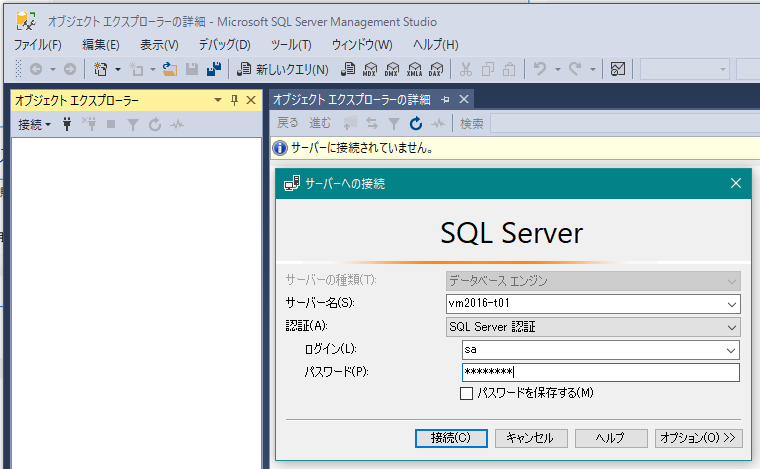The image size is (760, 469).
Task: Click 戻る in Details toolbar
Action: tap(287, 123)
